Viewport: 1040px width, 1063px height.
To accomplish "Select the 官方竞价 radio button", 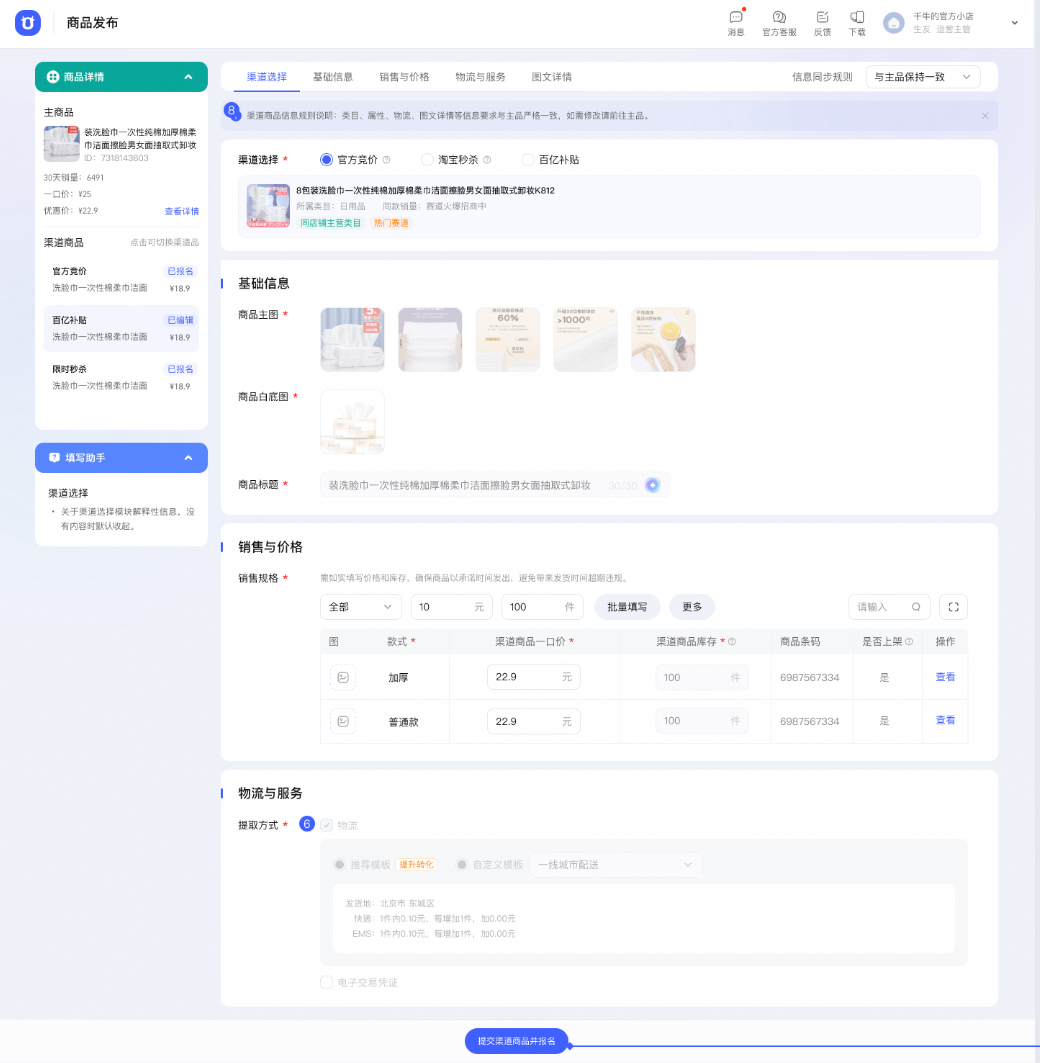I will (x=326, y=159).
